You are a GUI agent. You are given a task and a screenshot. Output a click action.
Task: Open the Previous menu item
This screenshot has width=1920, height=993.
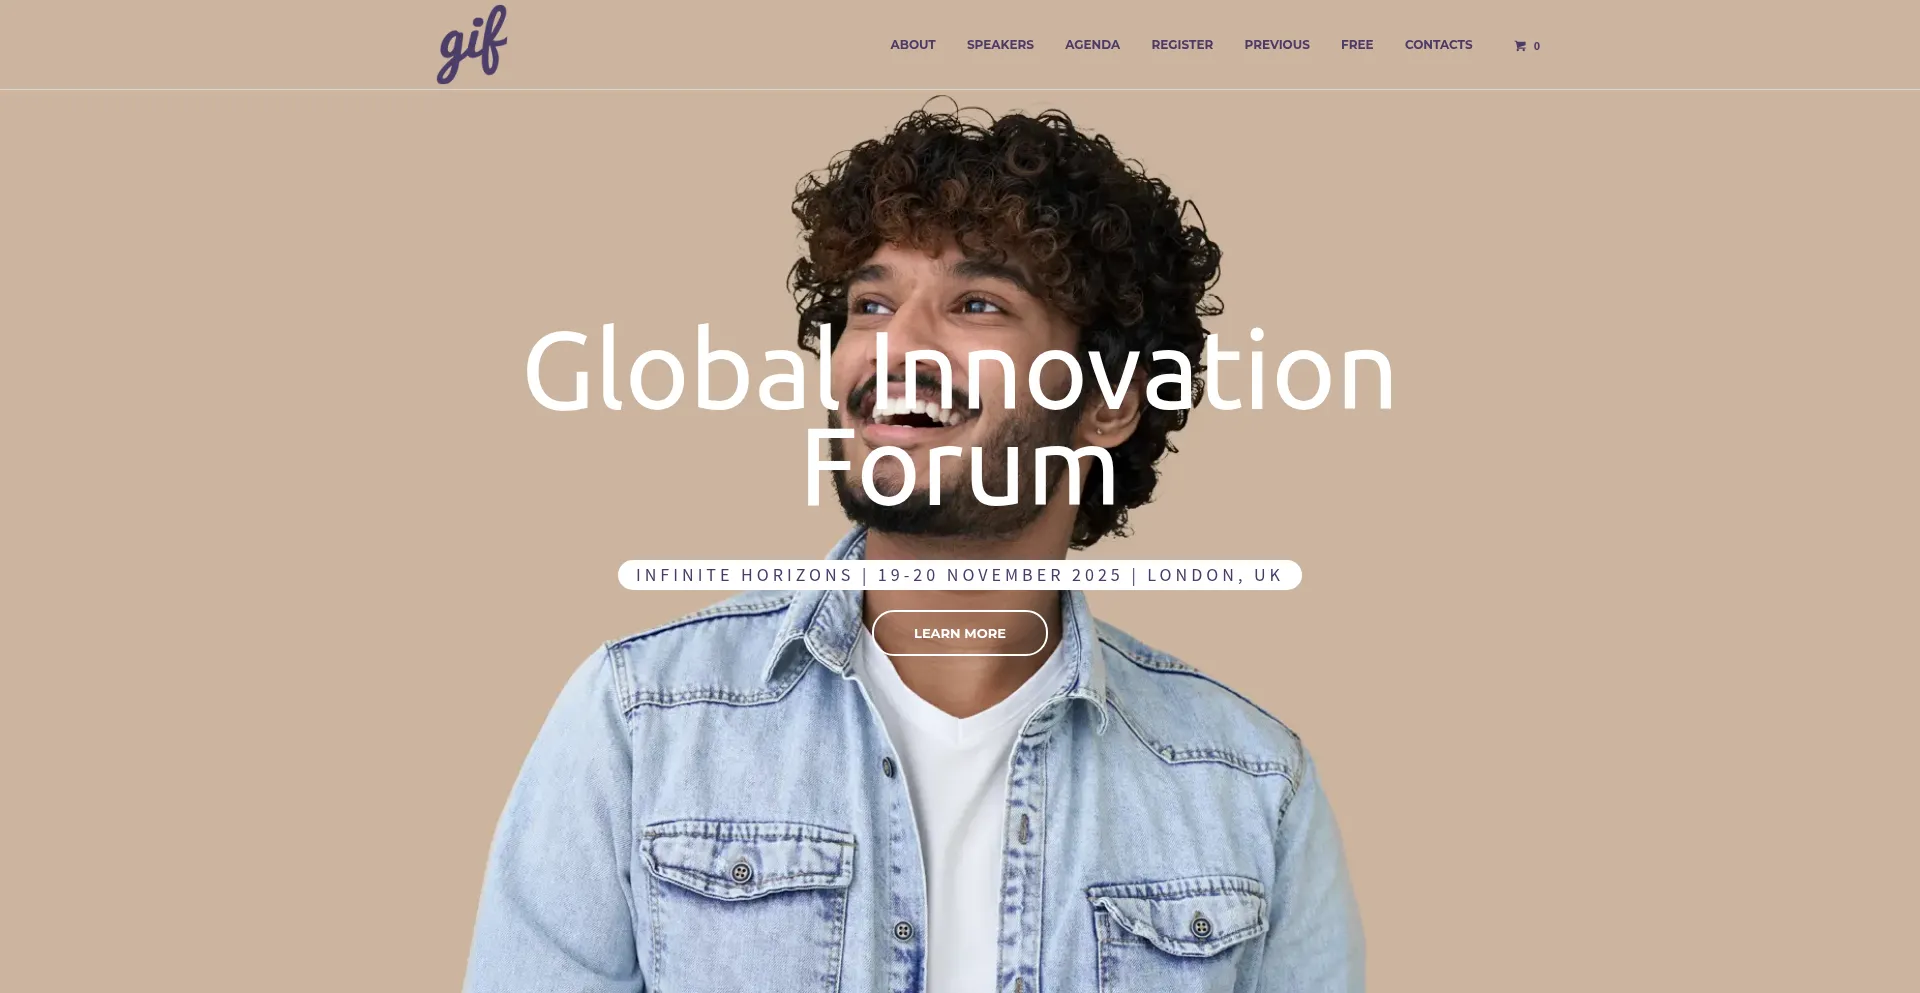point(1277,45)
